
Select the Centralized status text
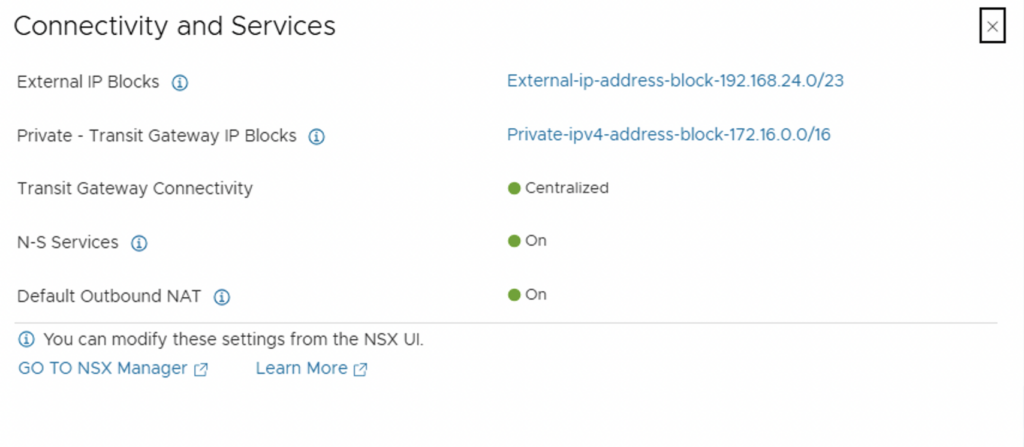[x=567, y=188]
